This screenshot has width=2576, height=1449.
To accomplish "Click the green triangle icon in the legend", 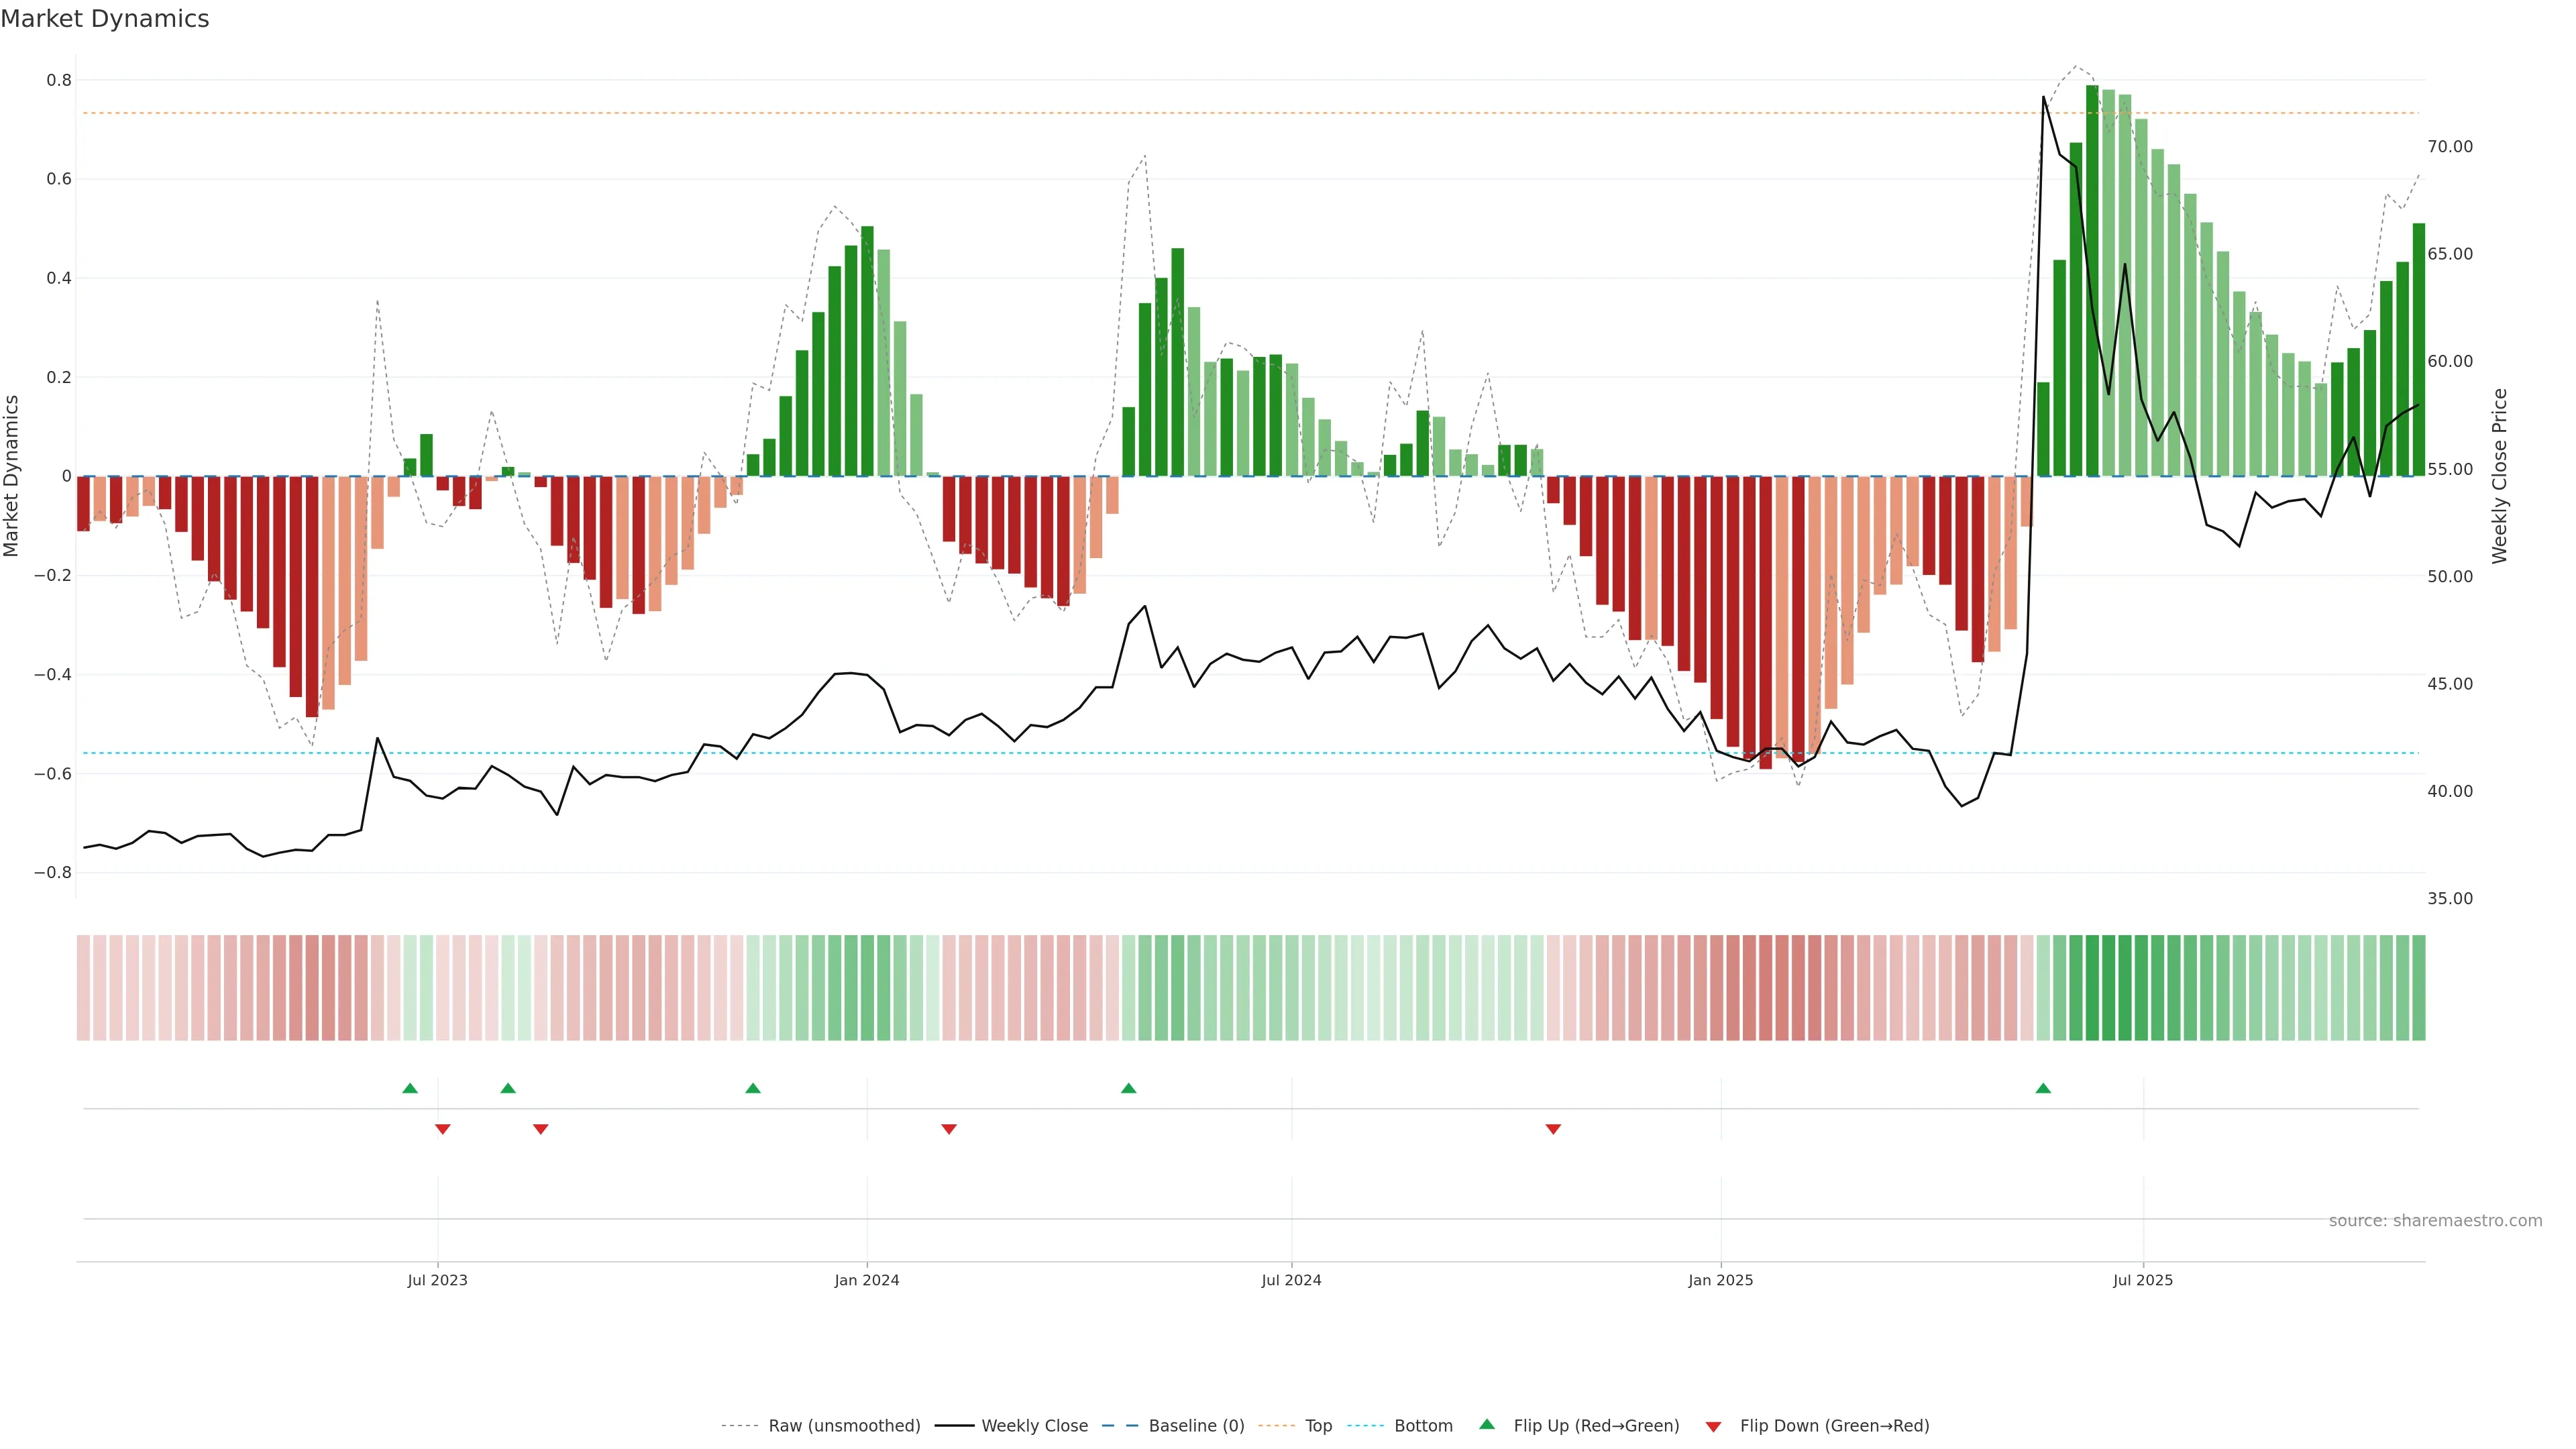I will tap(1487, 1424).
